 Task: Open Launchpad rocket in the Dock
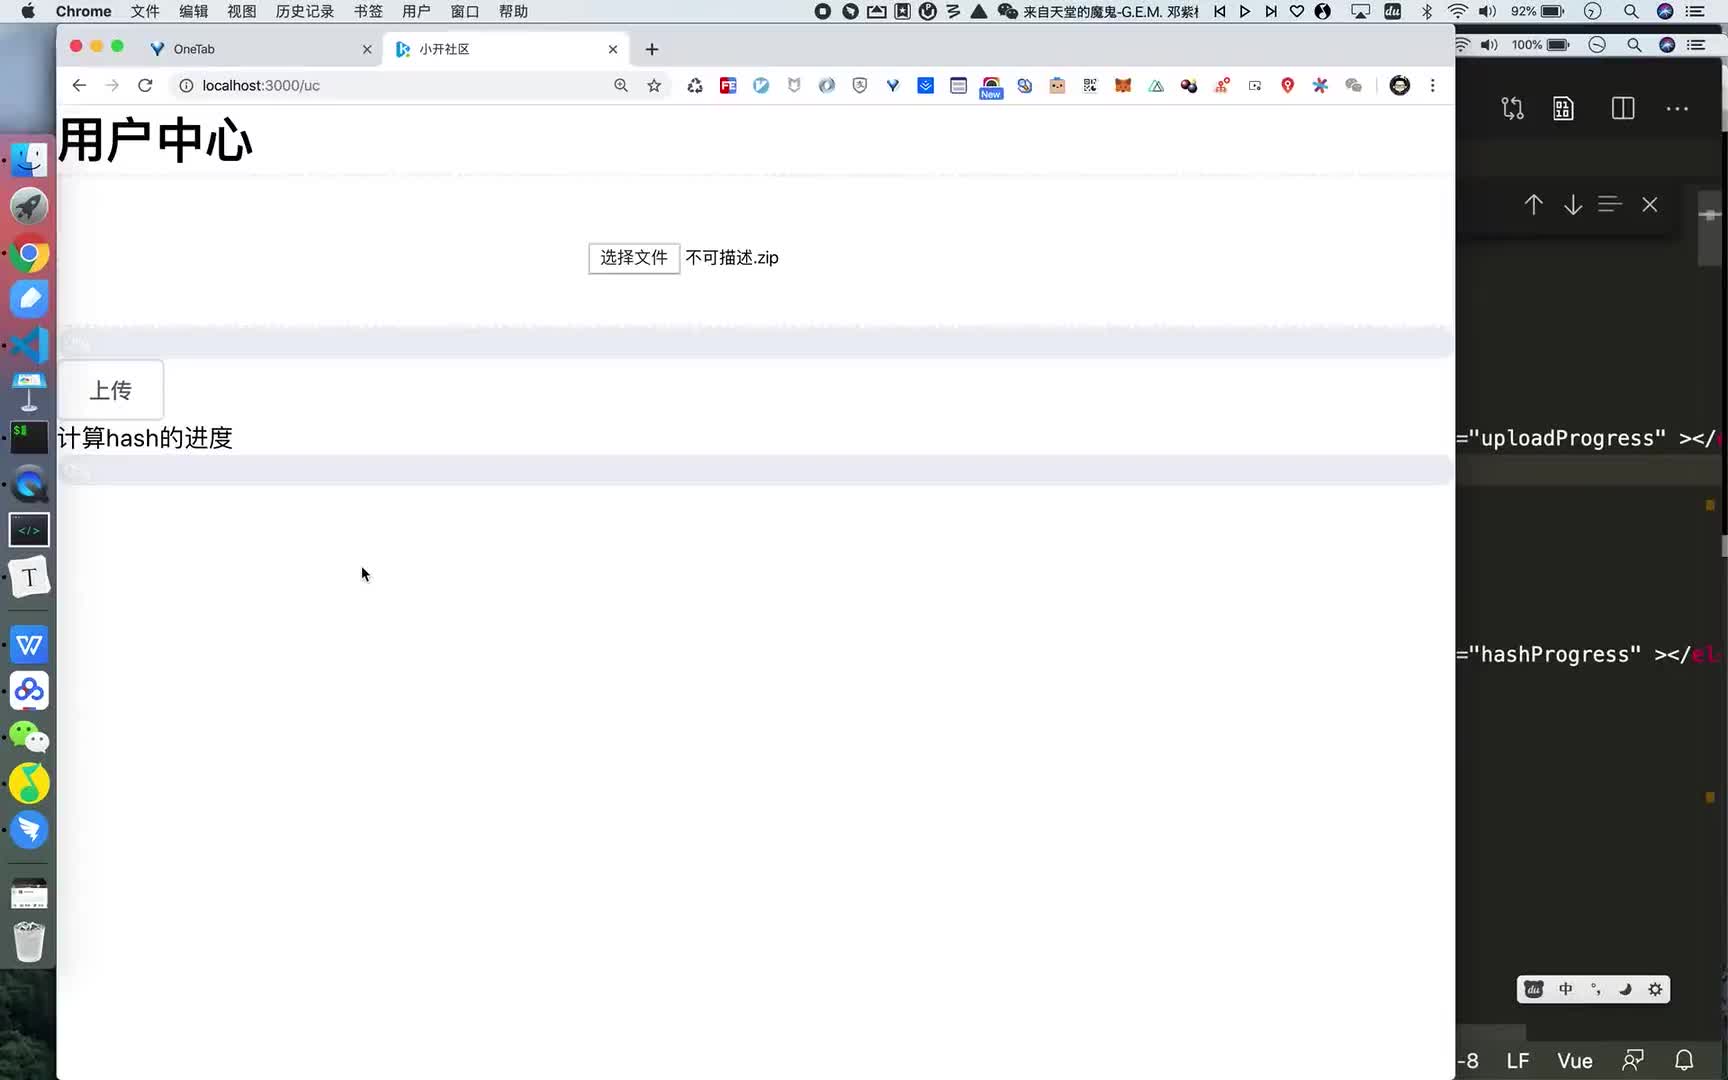coord(29,206)
